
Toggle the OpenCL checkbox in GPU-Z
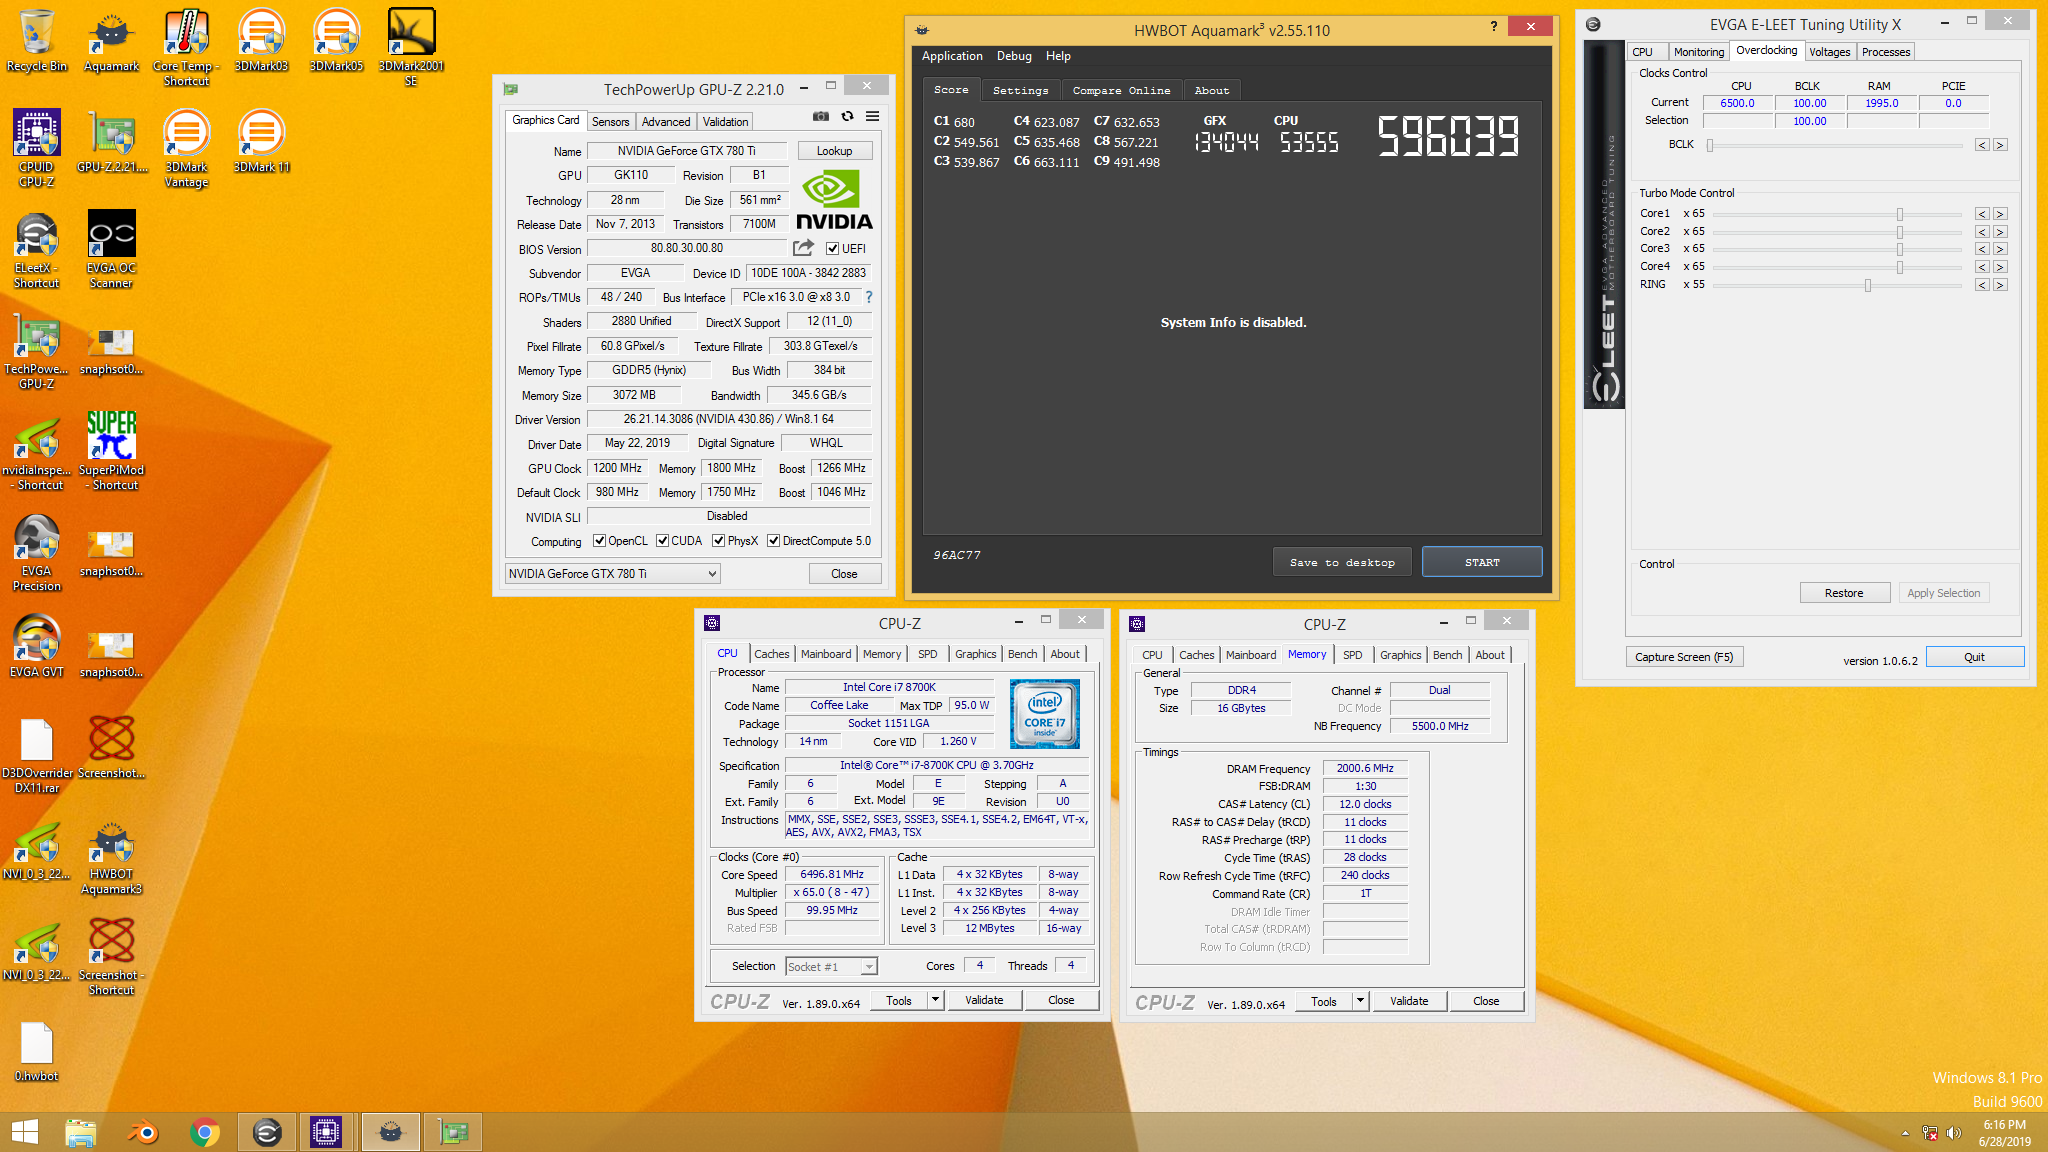tap(600, 541)
